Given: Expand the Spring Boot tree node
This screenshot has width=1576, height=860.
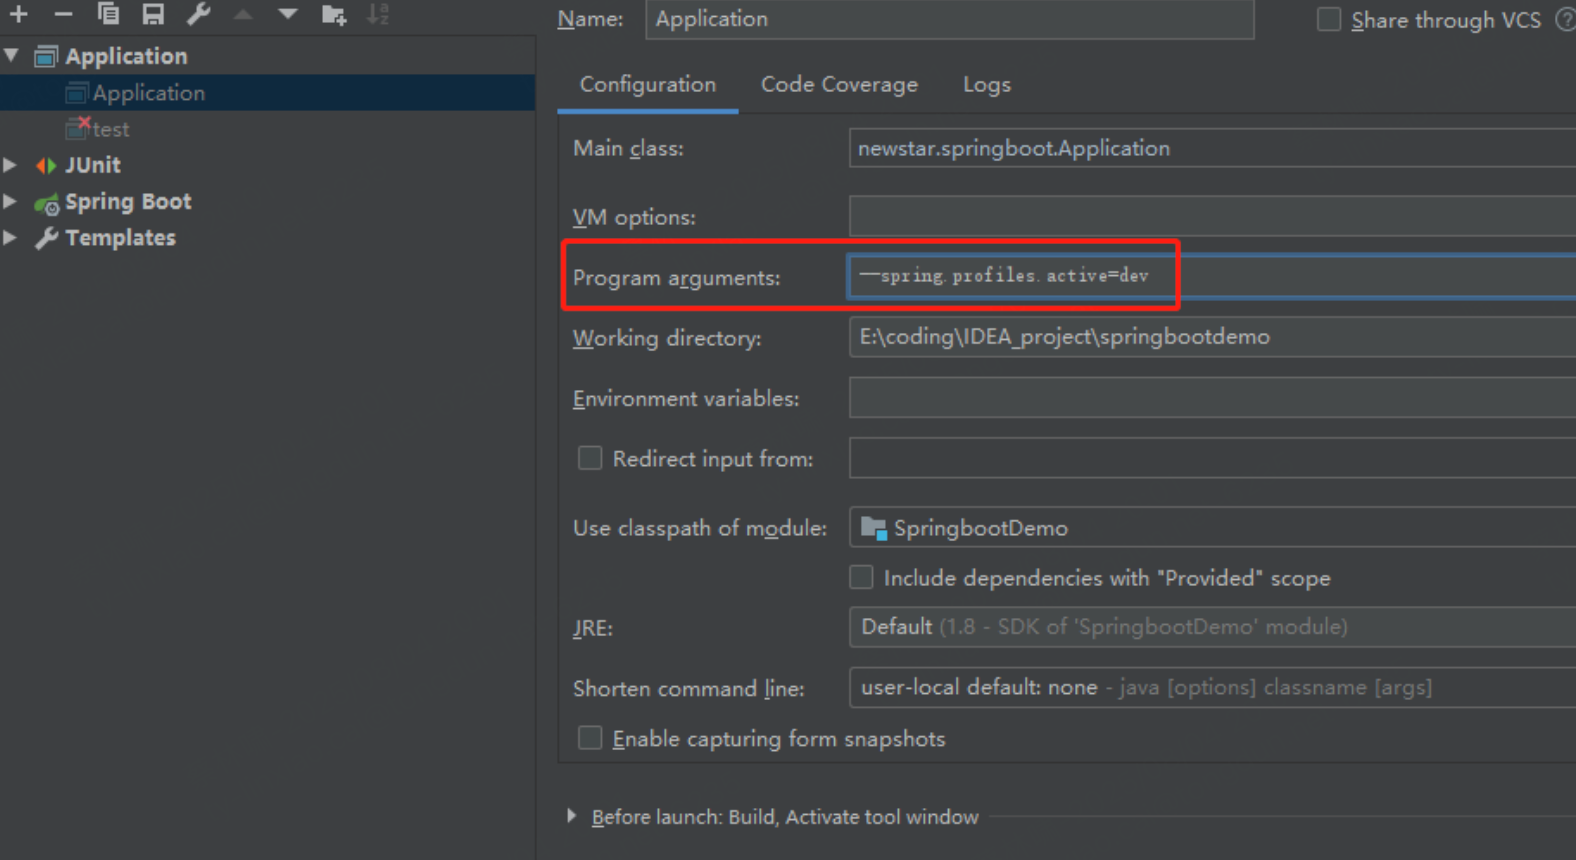Looking at the screenshot, I should point(10,202).
